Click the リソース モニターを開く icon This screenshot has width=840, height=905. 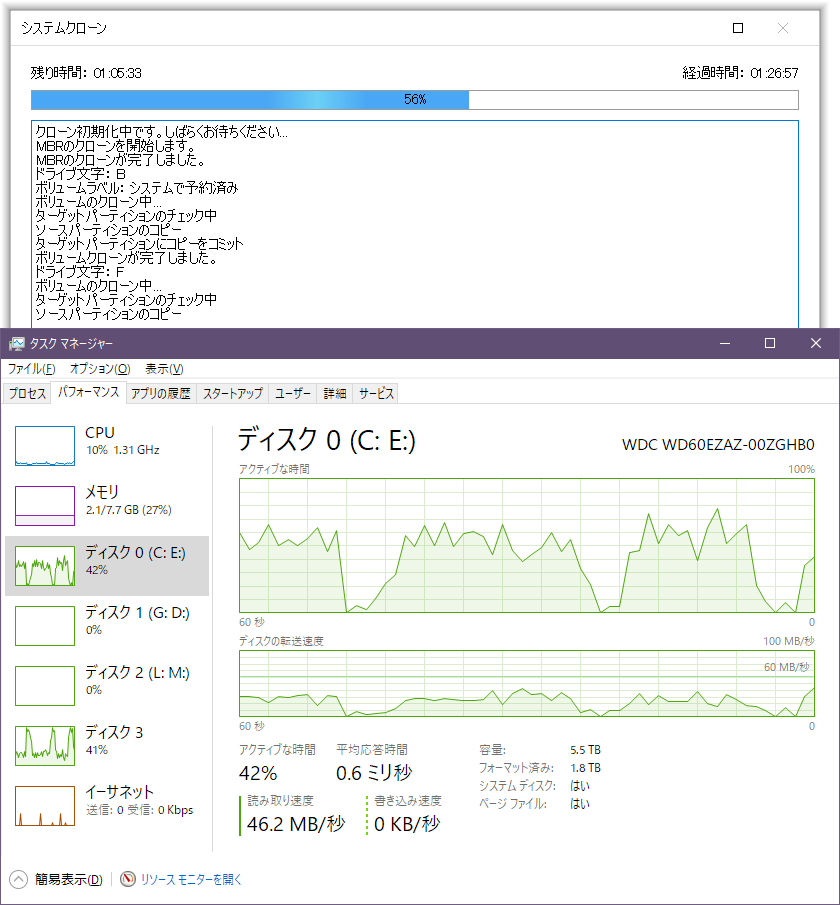[x=127, y=879]
